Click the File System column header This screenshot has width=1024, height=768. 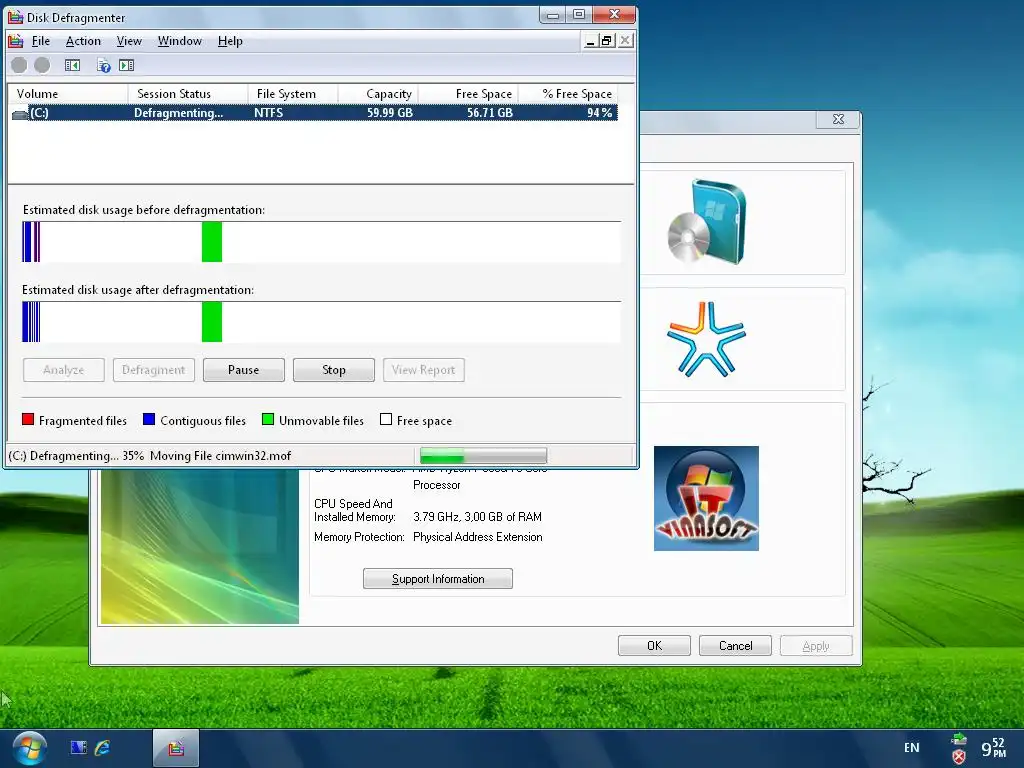(293, 94)
